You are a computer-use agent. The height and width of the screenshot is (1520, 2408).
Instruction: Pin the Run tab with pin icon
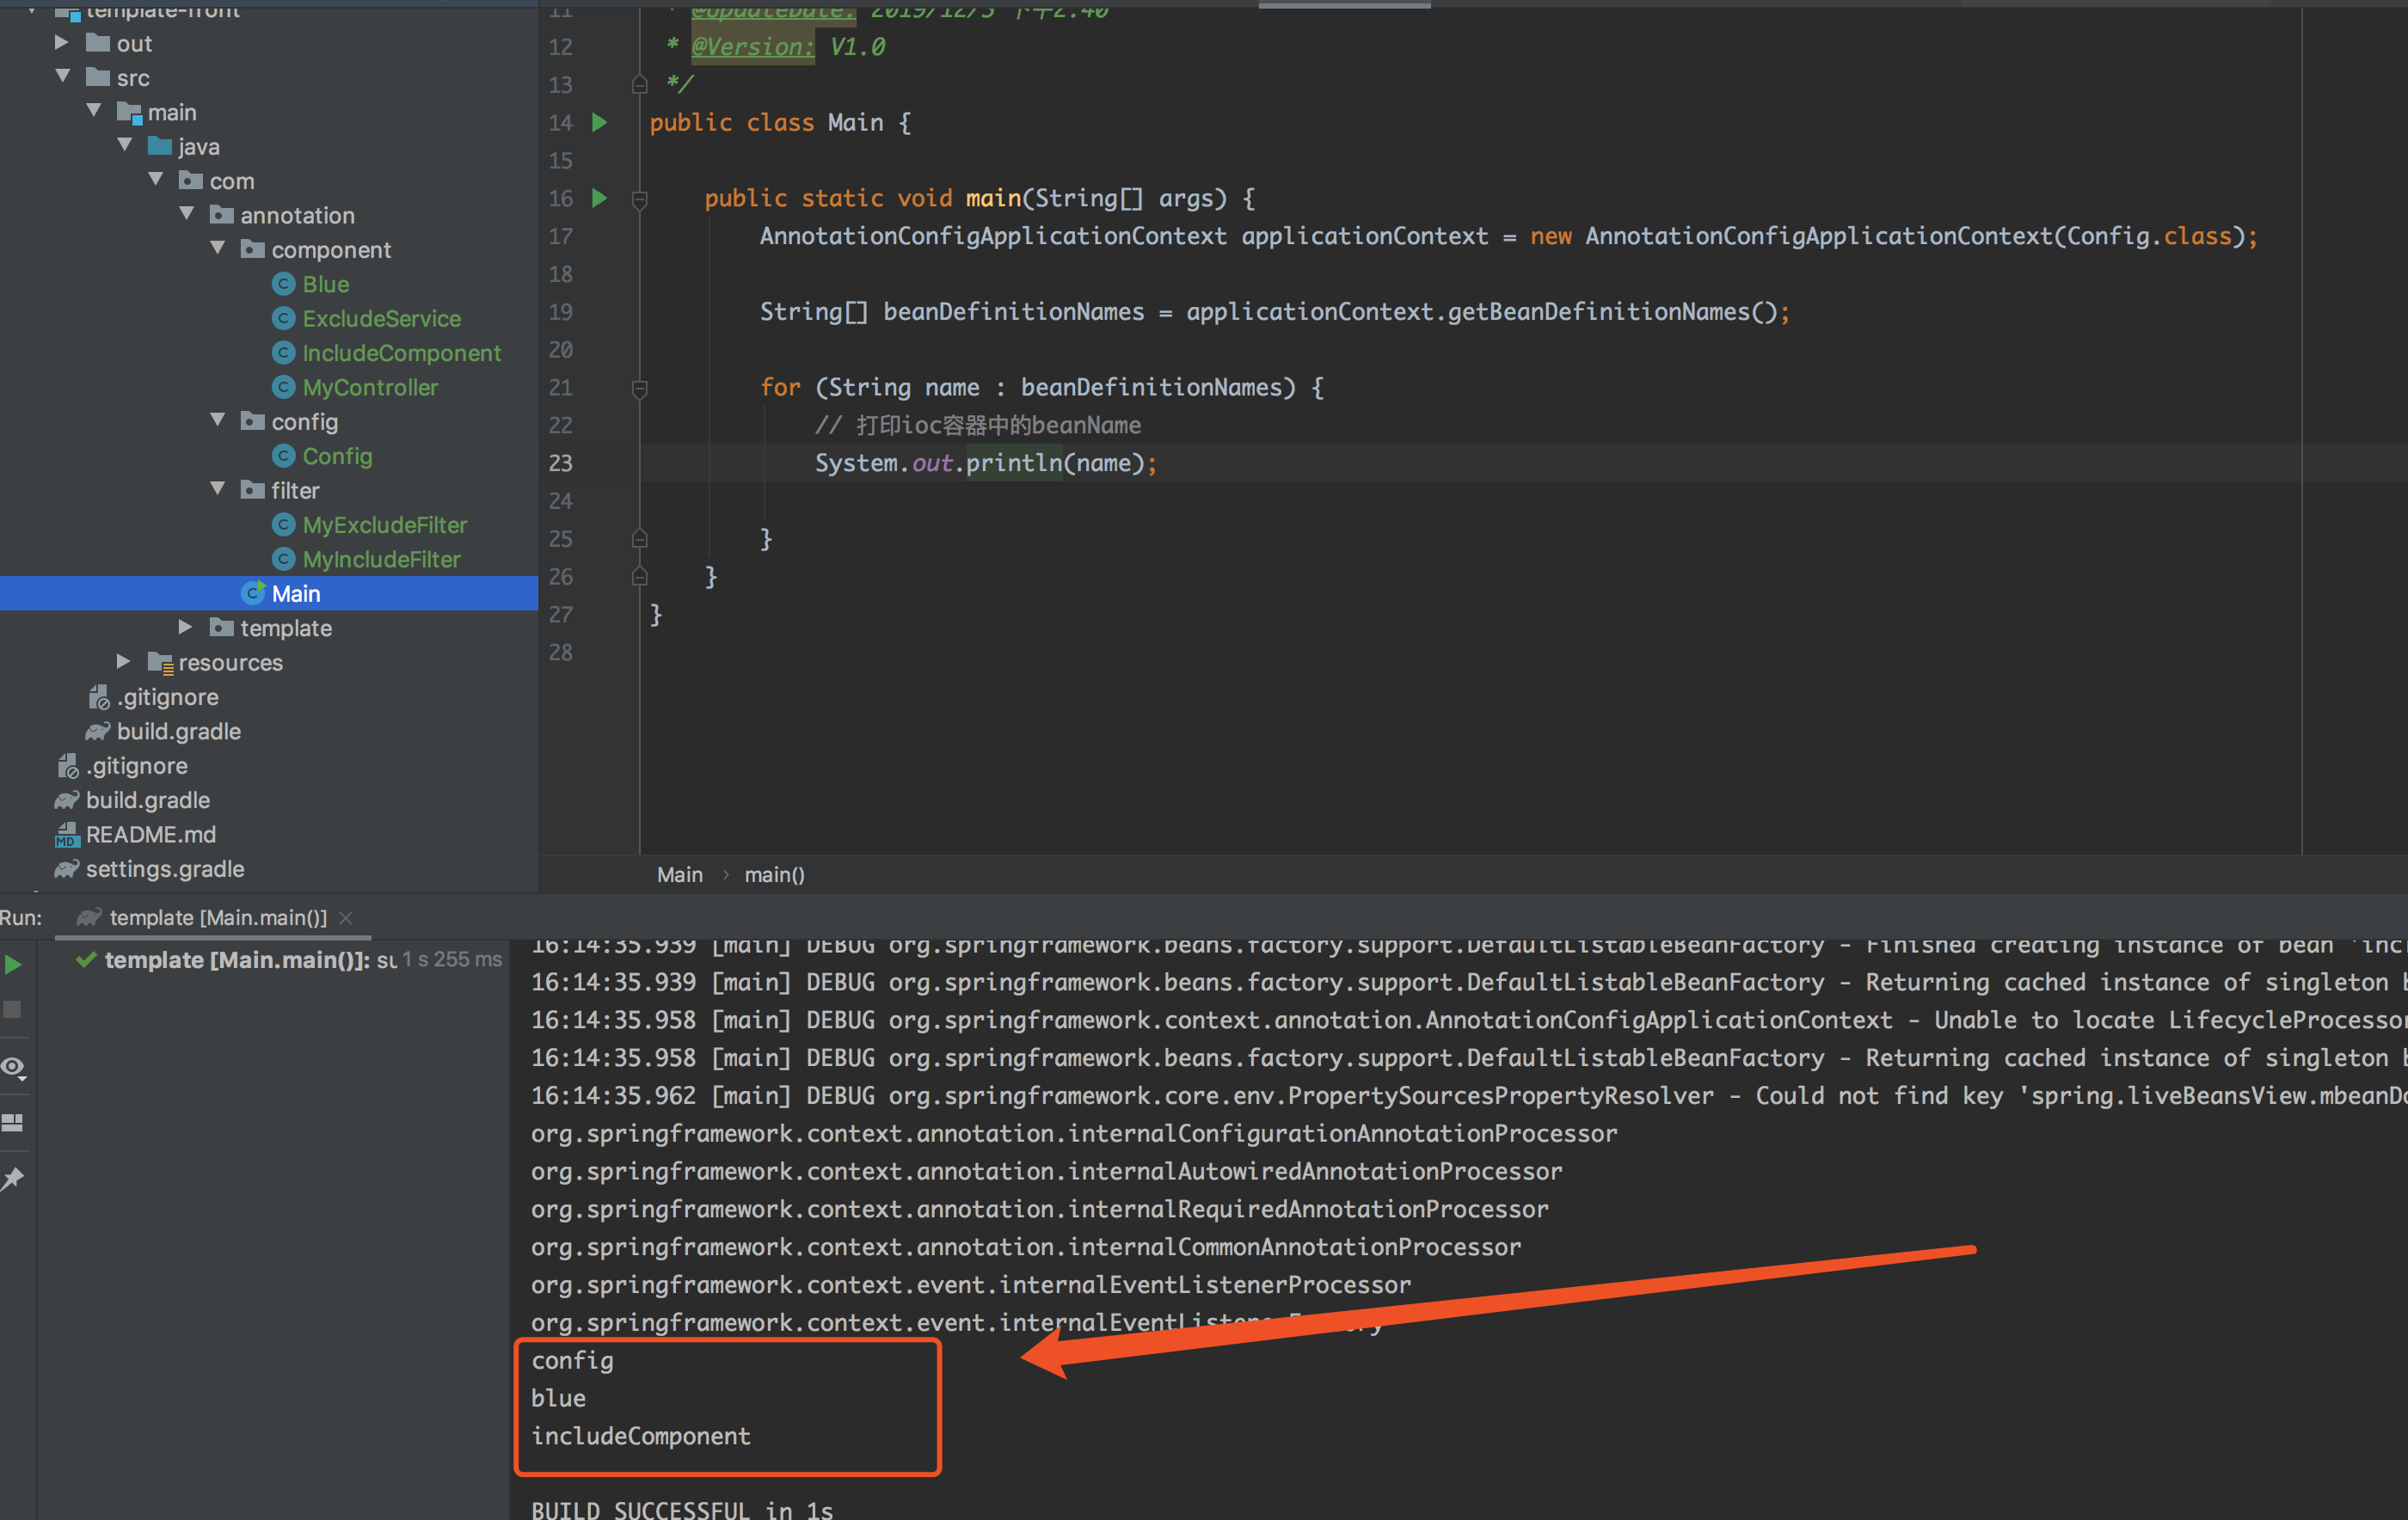[x=13, y=1179]
